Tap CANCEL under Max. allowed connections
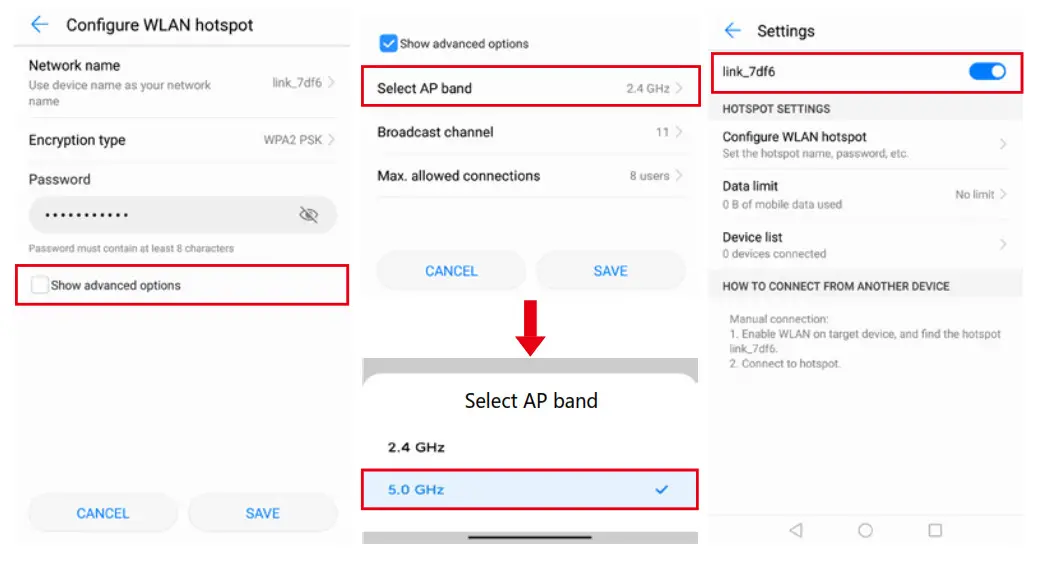Viewport: 1045px width, 572px height. pyautogui.click(x=451, y=270)
